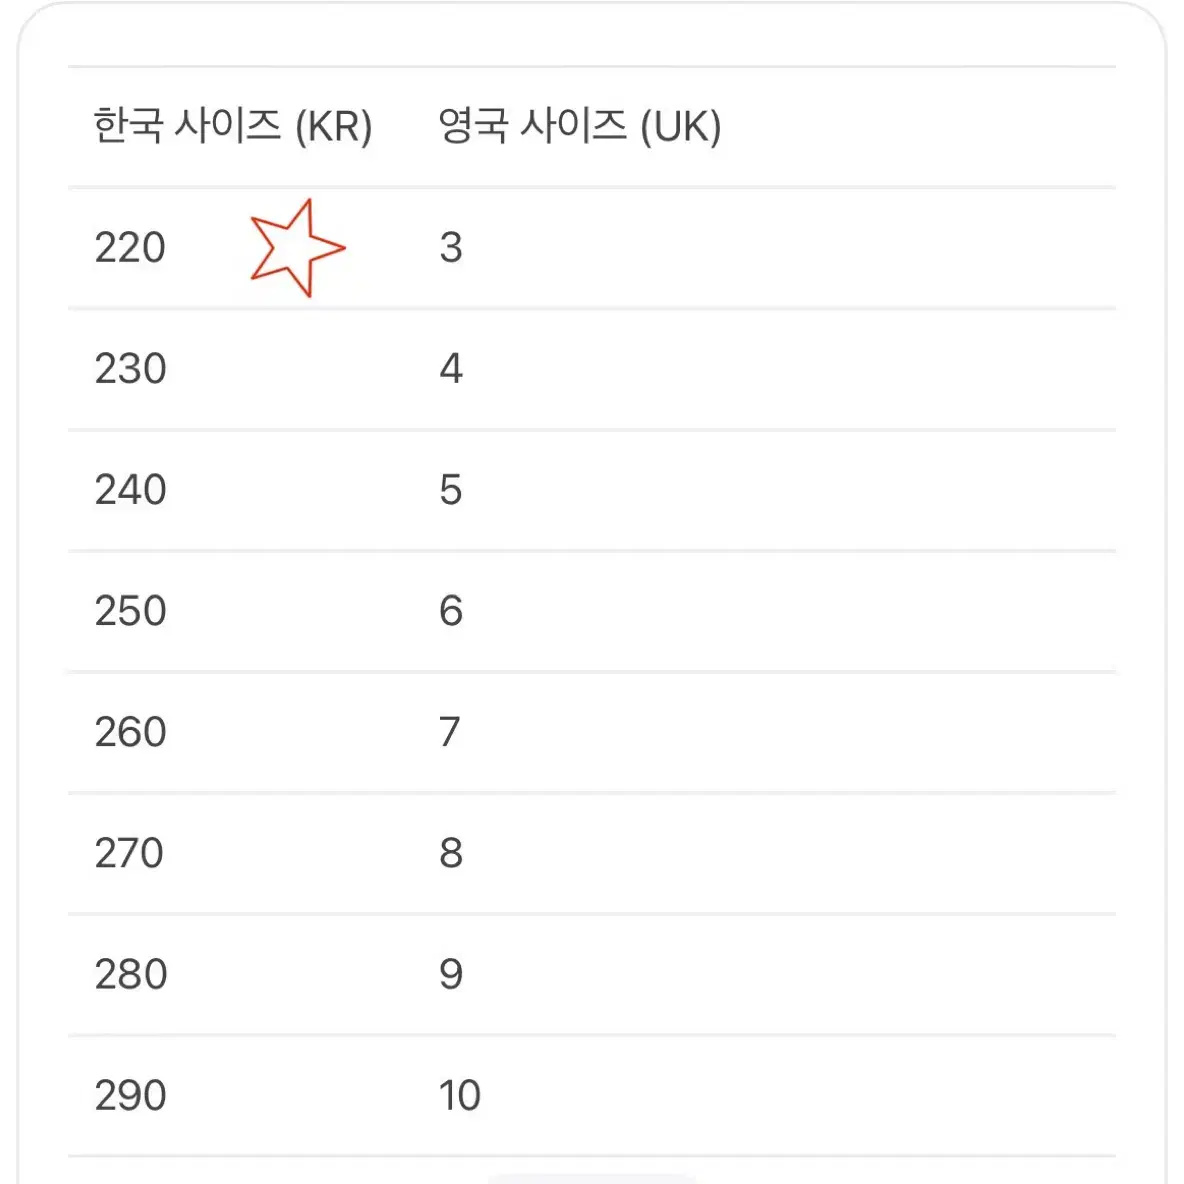Select the 한국 사이즈 (KR) column header
1184x1184 pixels.
(x=233, y=126)
